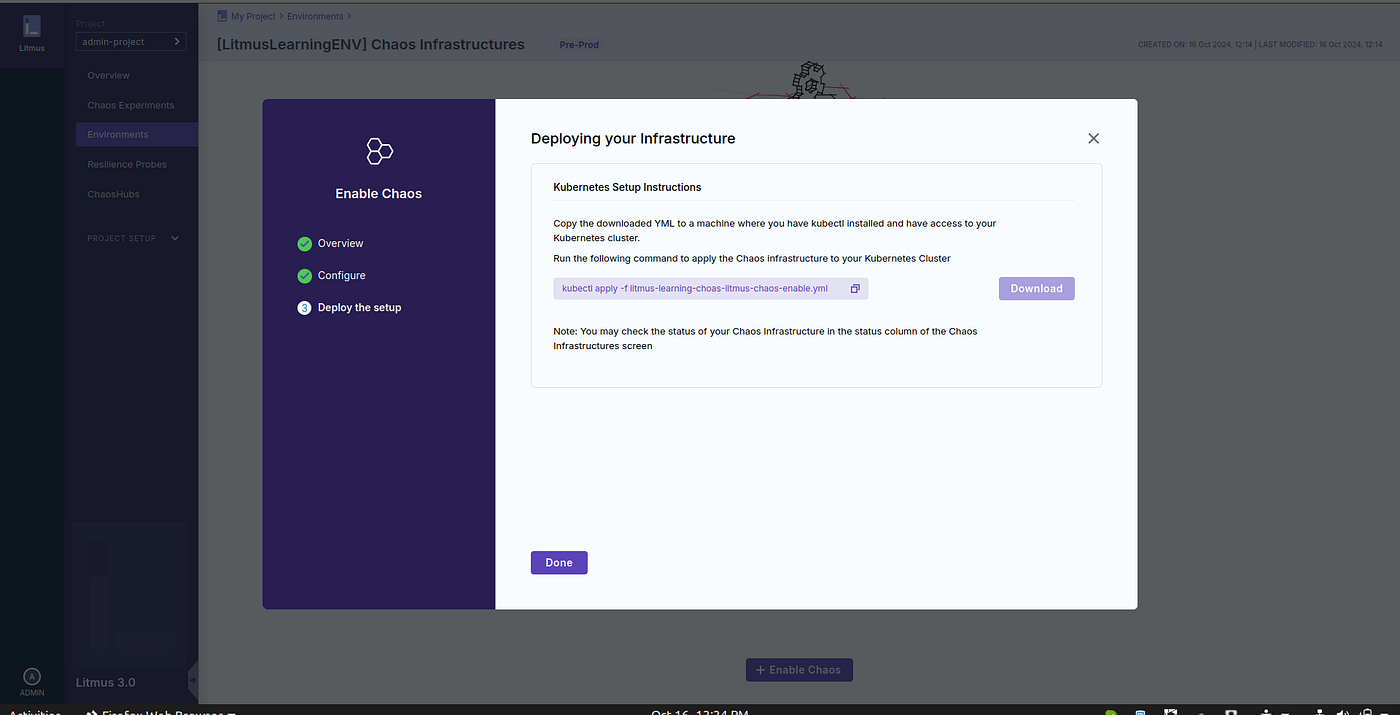Open the admin-project selector

[x=131, y=42]
